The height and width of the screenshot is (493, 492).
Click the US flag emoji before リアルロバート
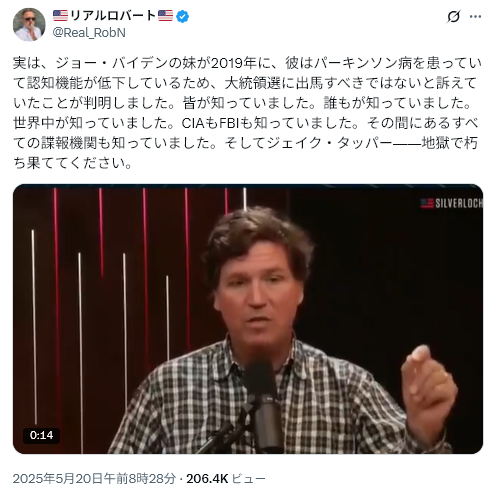60,15
